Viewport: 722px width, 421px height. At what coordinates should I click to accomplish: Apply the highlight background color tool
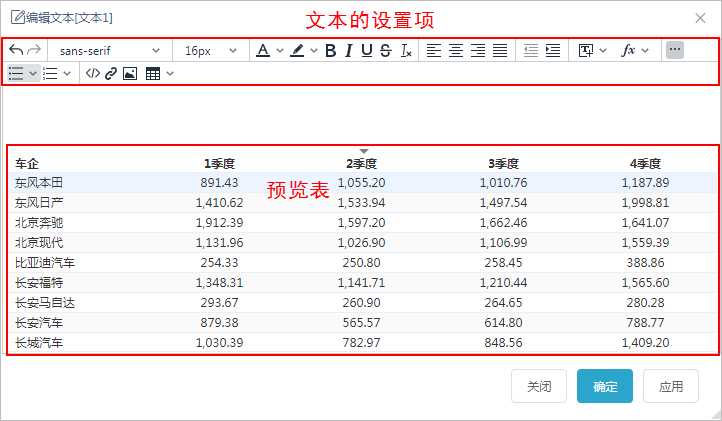coord(297,50)
